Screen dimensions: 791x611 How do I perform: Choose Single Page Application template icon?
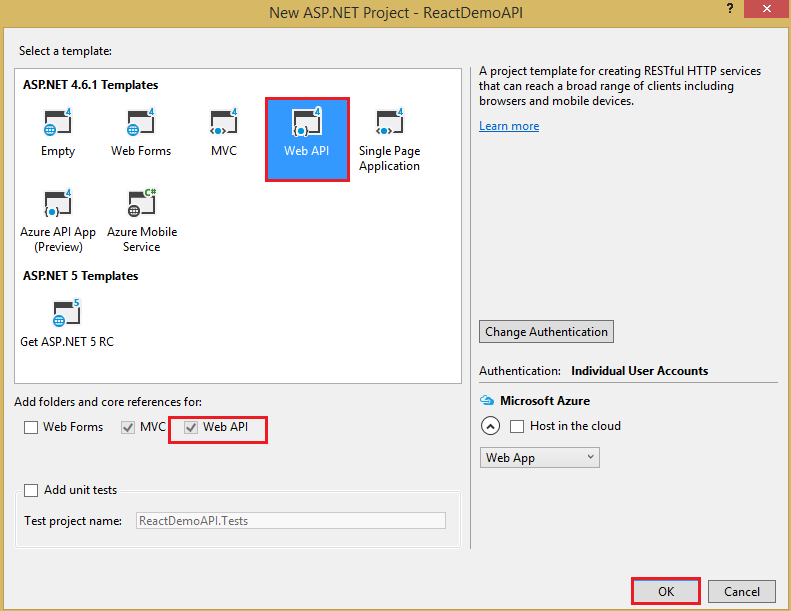coord(389,122)
